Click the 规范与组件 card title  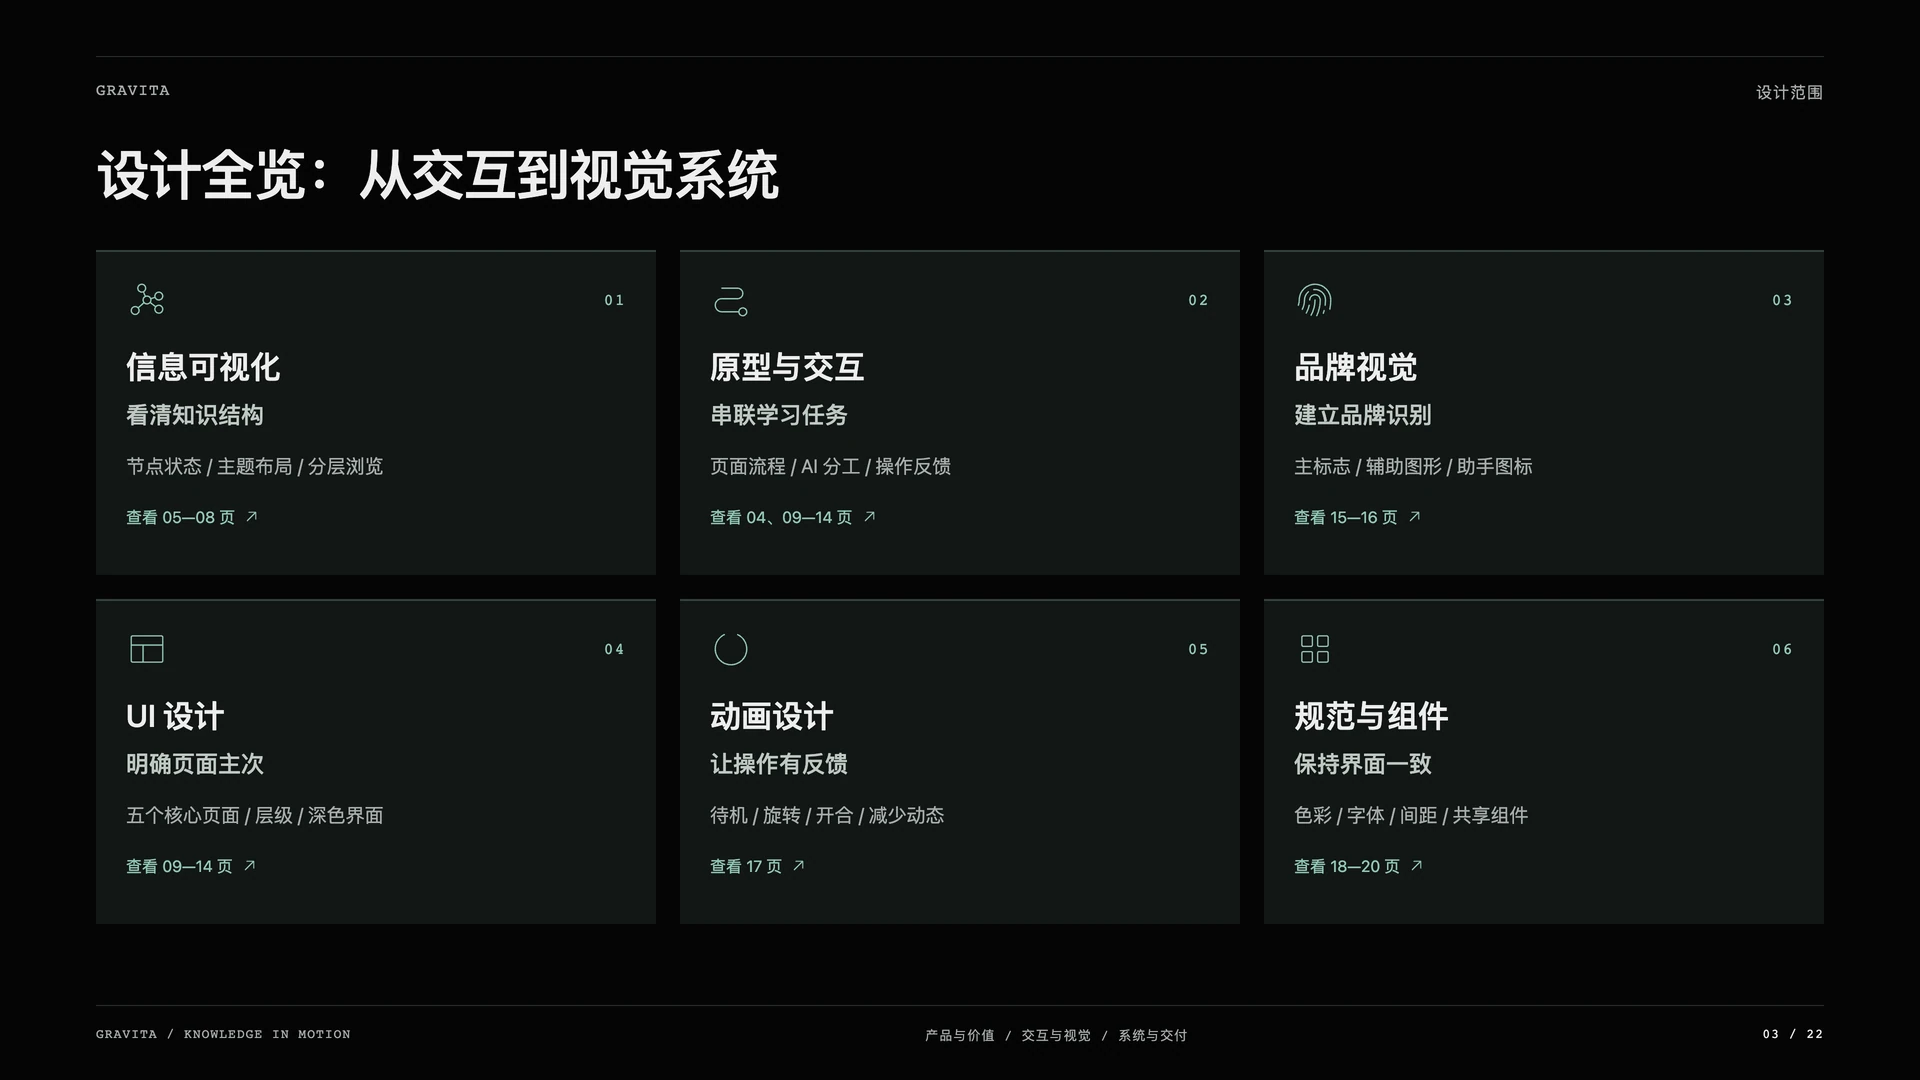[1371, 716]
